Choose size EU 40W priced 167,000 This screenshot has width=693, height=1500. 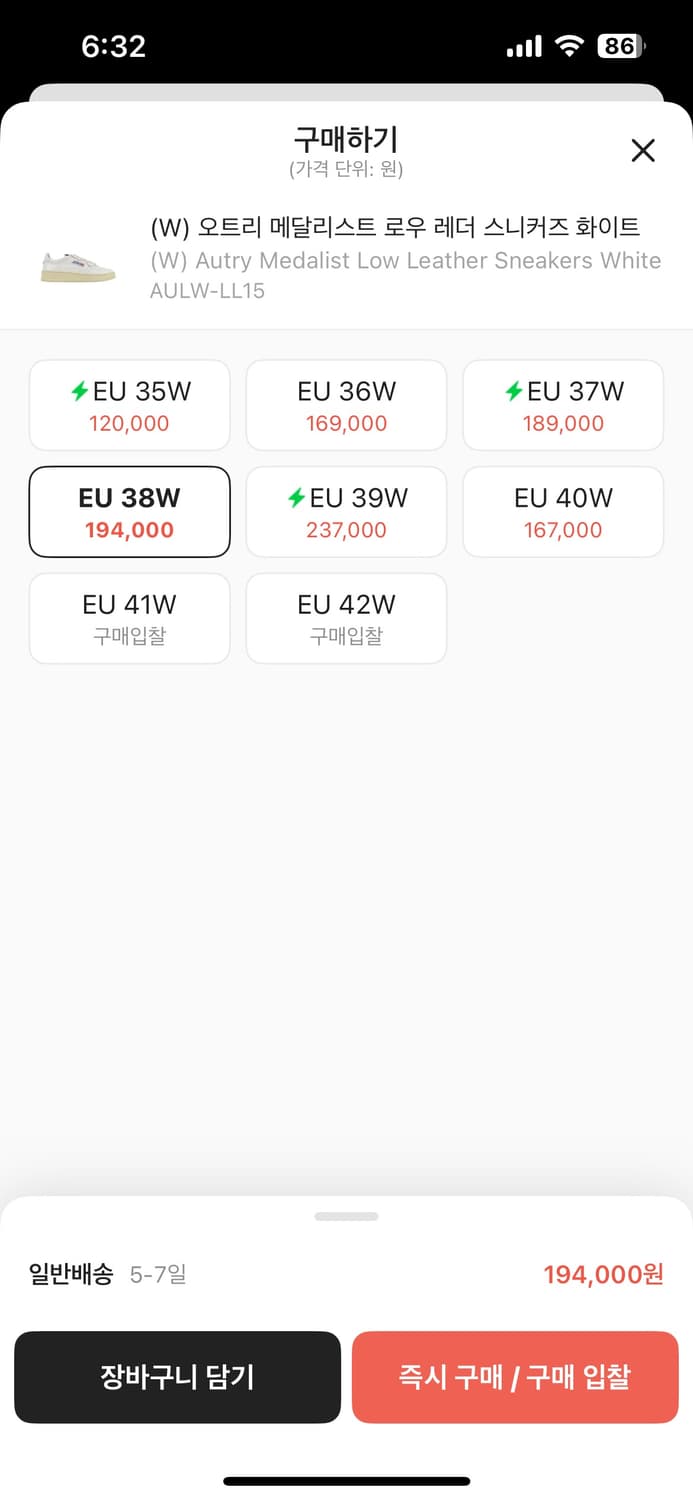[563, 512]
